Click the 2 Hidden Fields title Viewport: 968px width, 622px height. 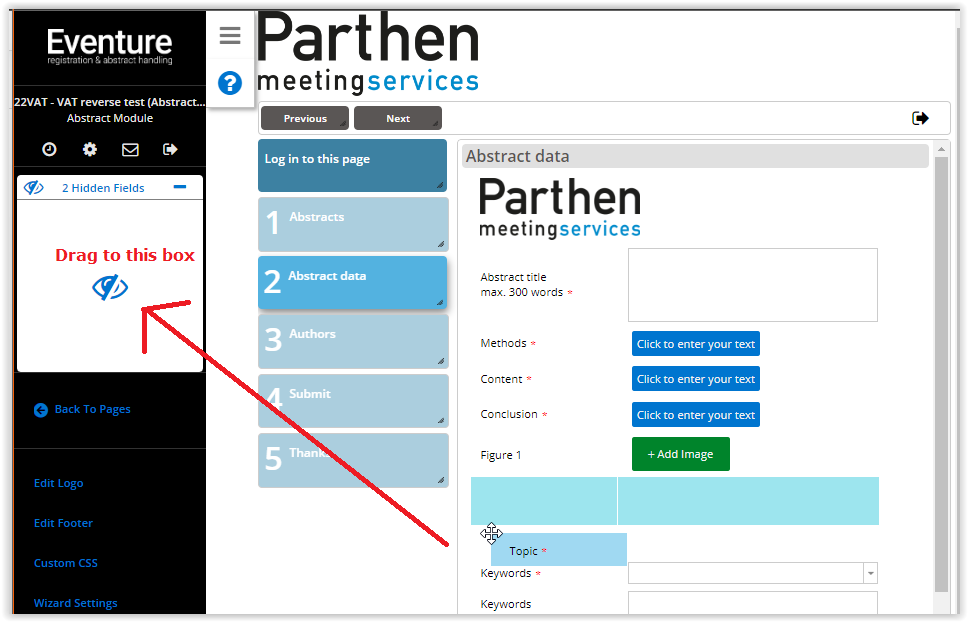pyautogui.click(x=103, y=188)
